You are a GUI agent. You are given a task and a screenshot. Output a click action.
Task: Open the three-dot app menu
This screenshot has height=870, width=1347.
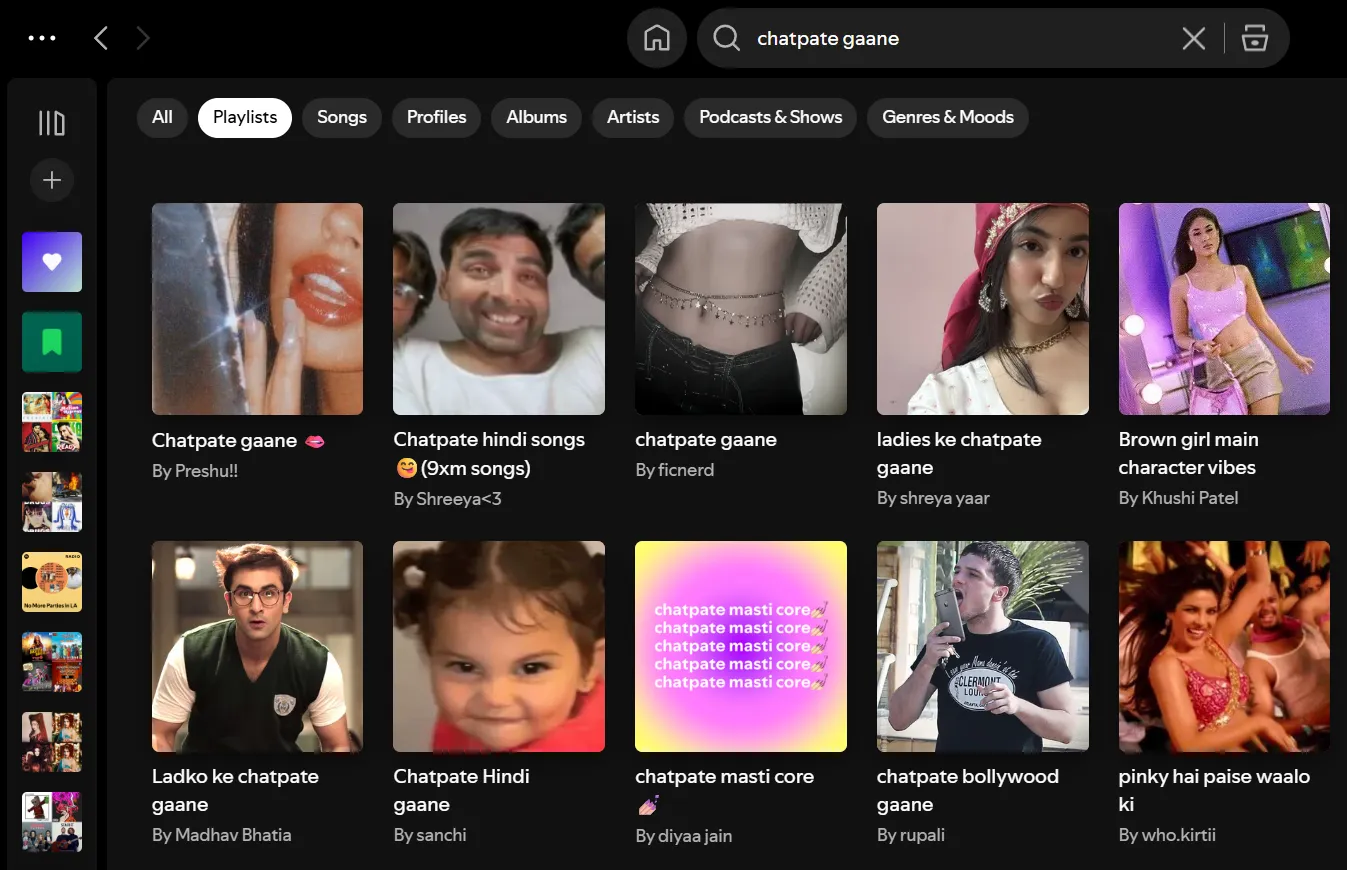tap(42, 39)
